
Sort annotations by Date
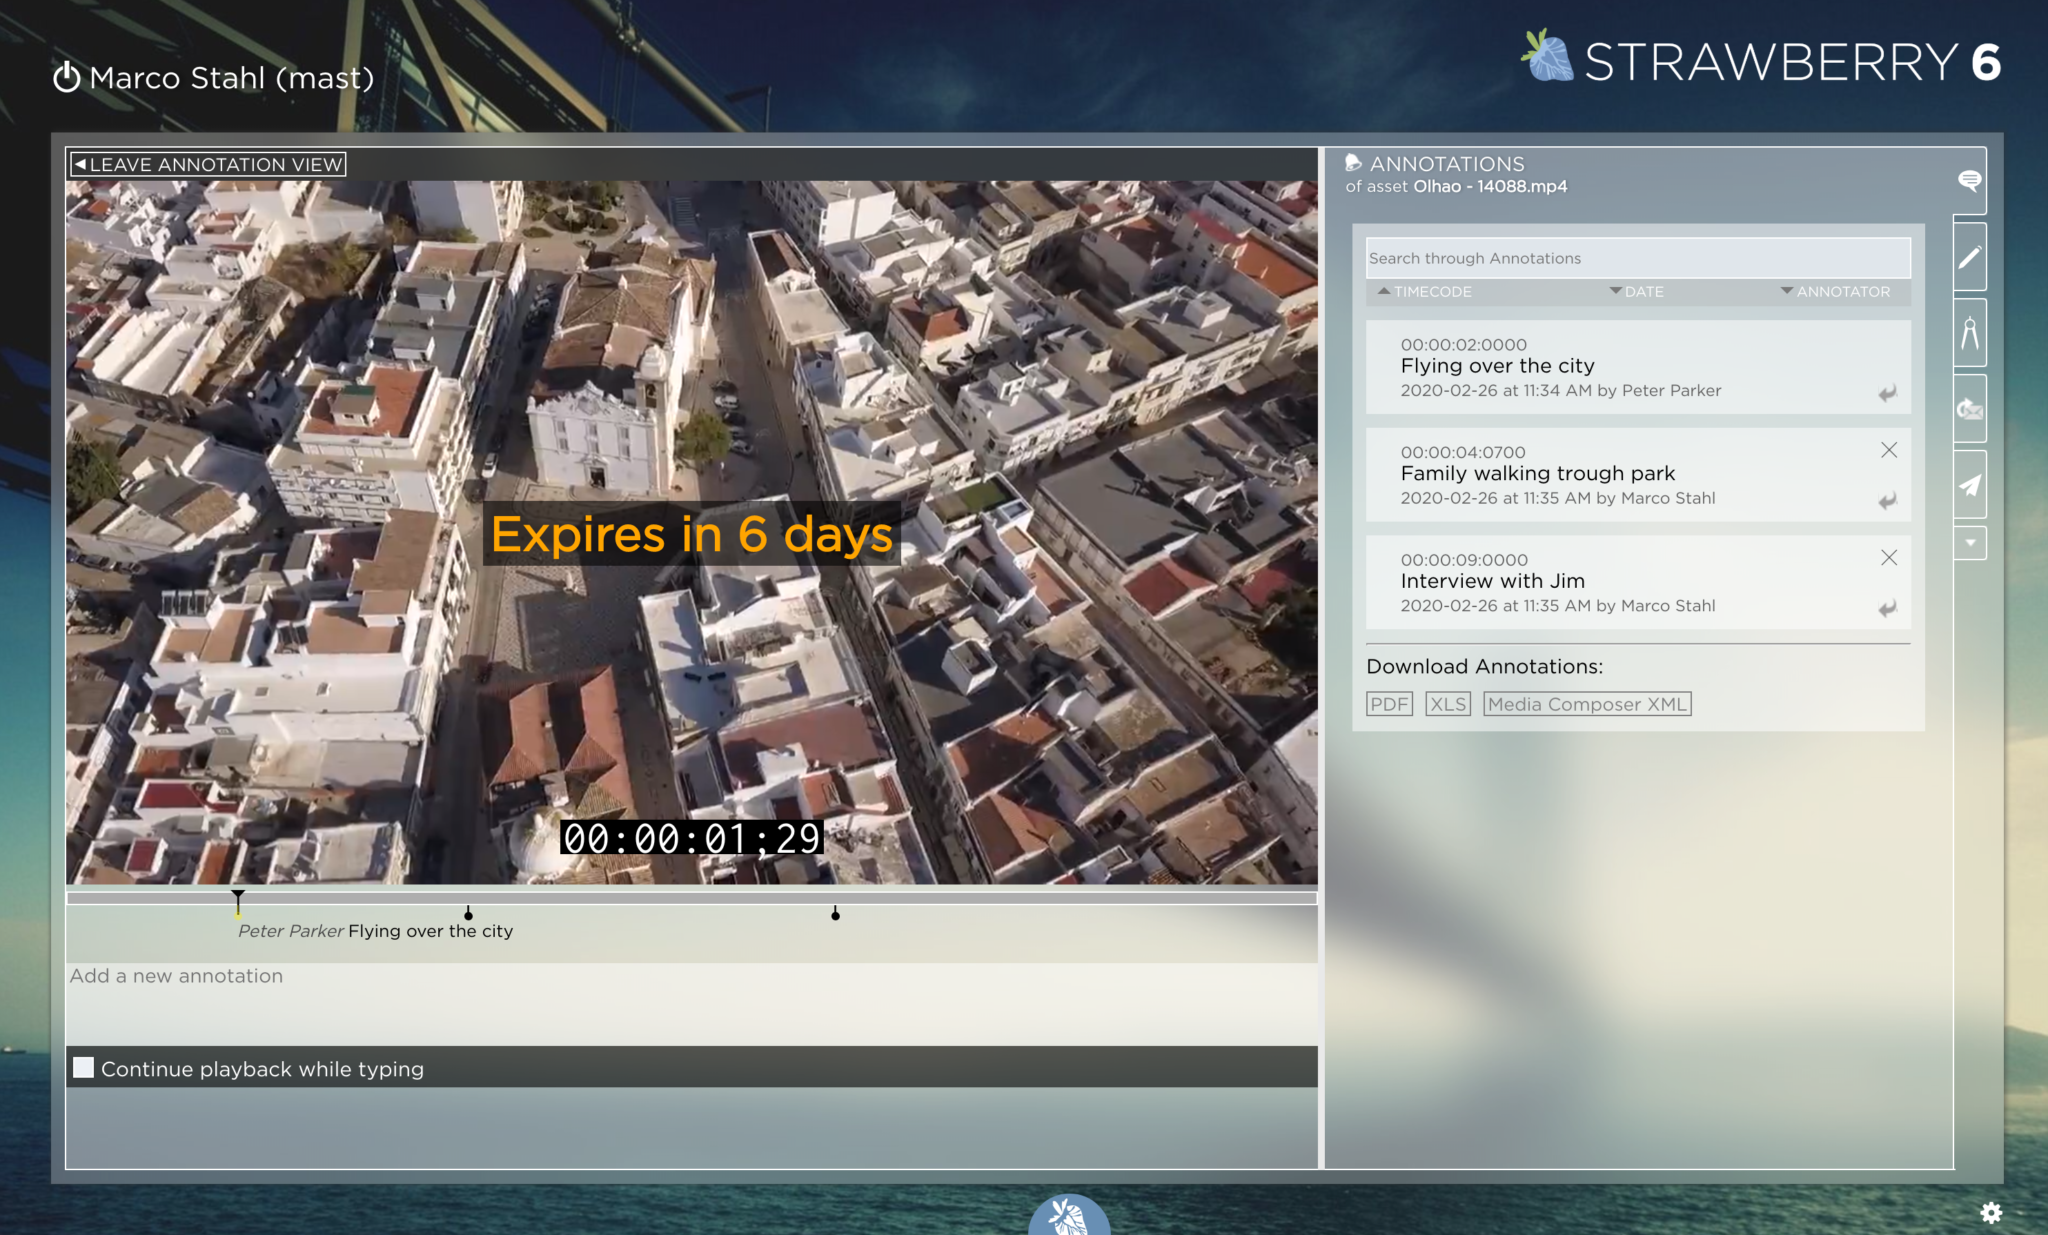click(1636, 291)
